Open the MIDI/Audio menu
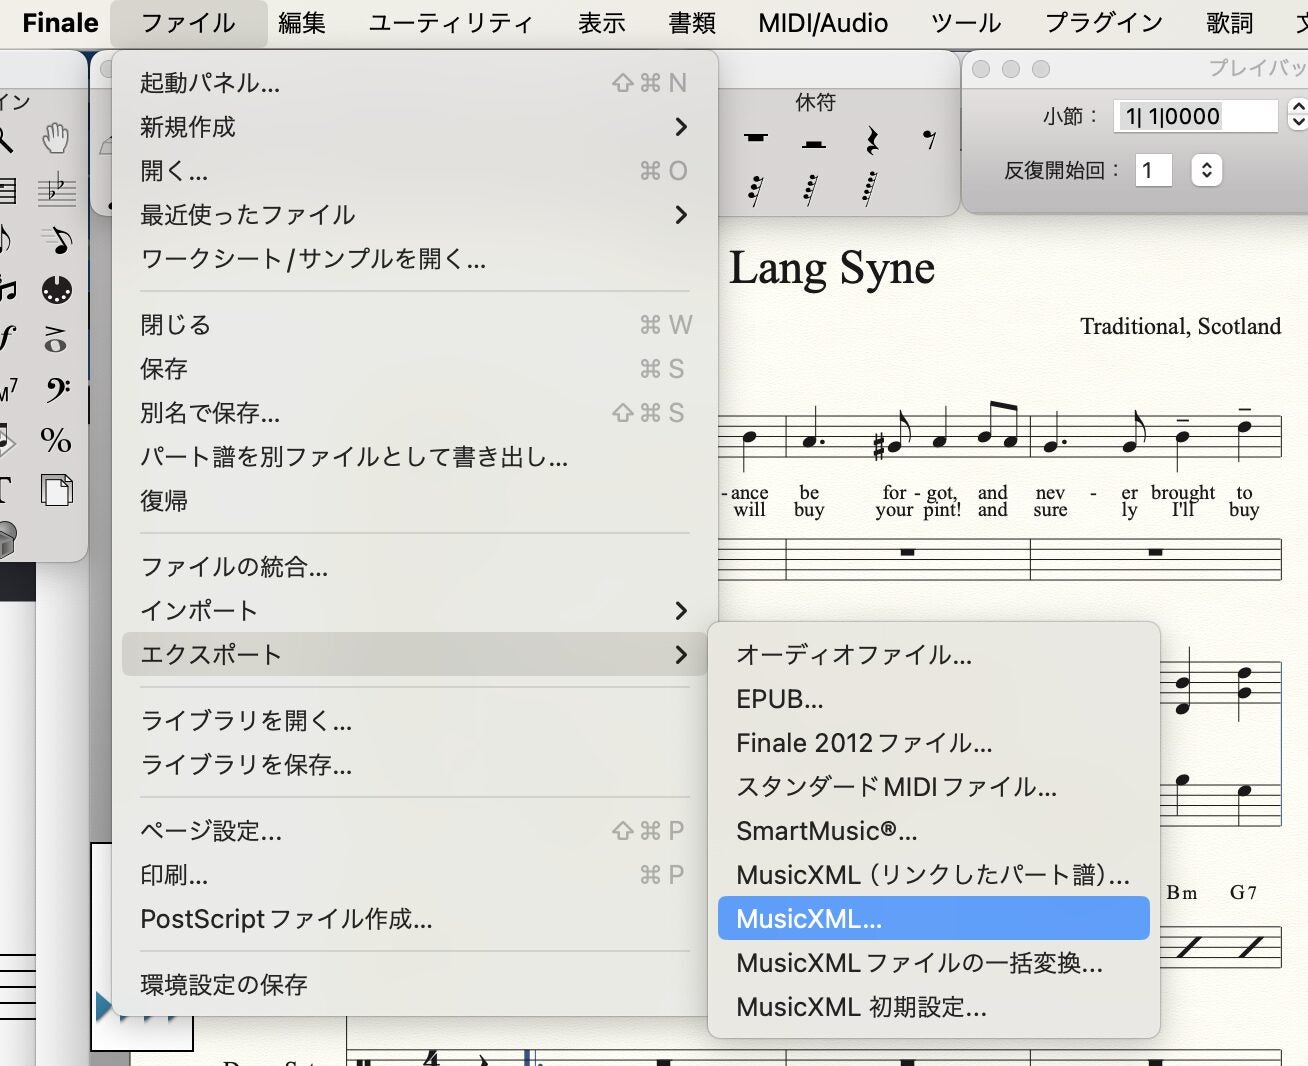Screen dimensions: 1308x1066 click(x=823, y=23)
